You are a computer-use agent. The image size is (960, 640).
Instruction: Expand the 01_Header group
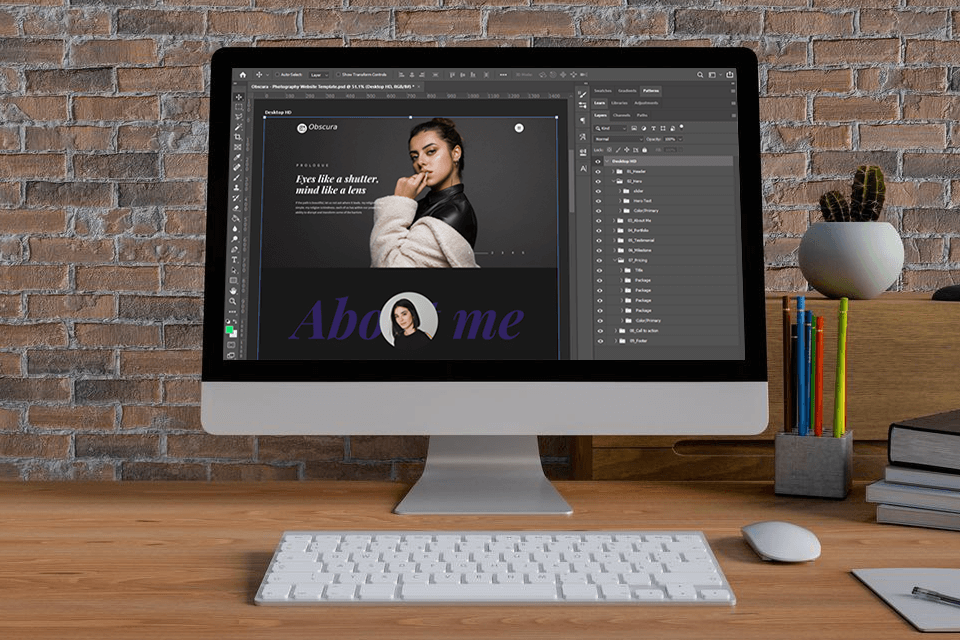[613, 171]
